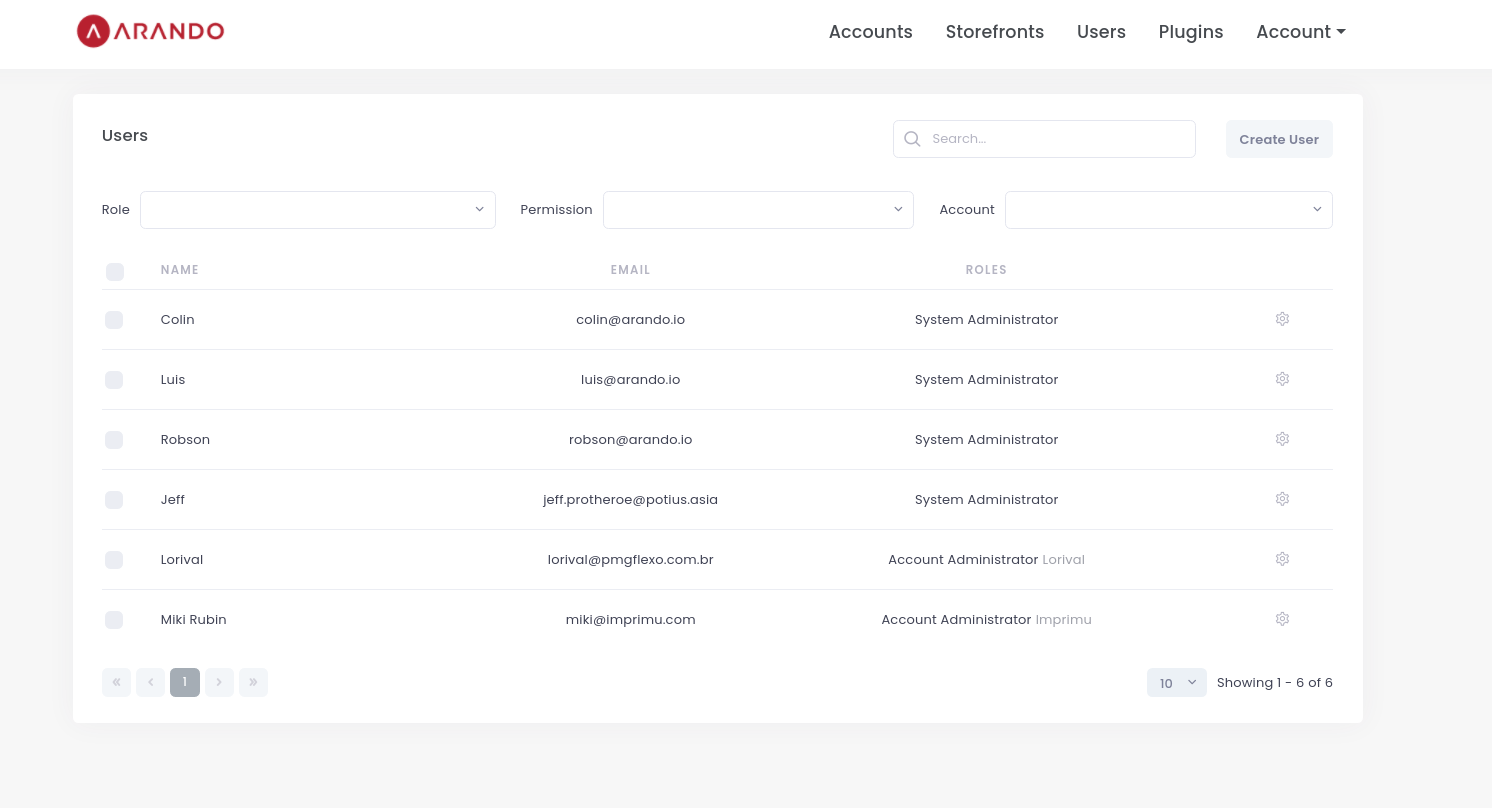Focus the user Search field
1492x808 pixels.
1055,139
